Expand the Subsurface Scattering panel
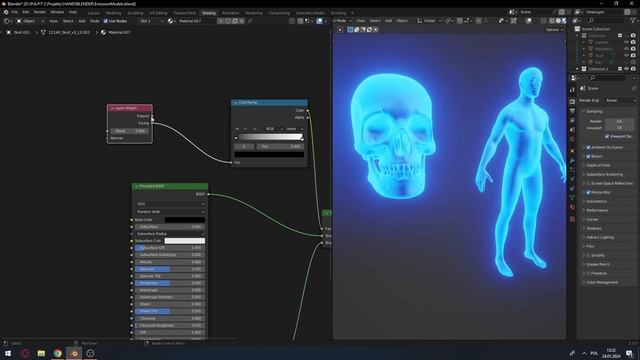Viewport: 640px width, 360px height. [608, 174]
